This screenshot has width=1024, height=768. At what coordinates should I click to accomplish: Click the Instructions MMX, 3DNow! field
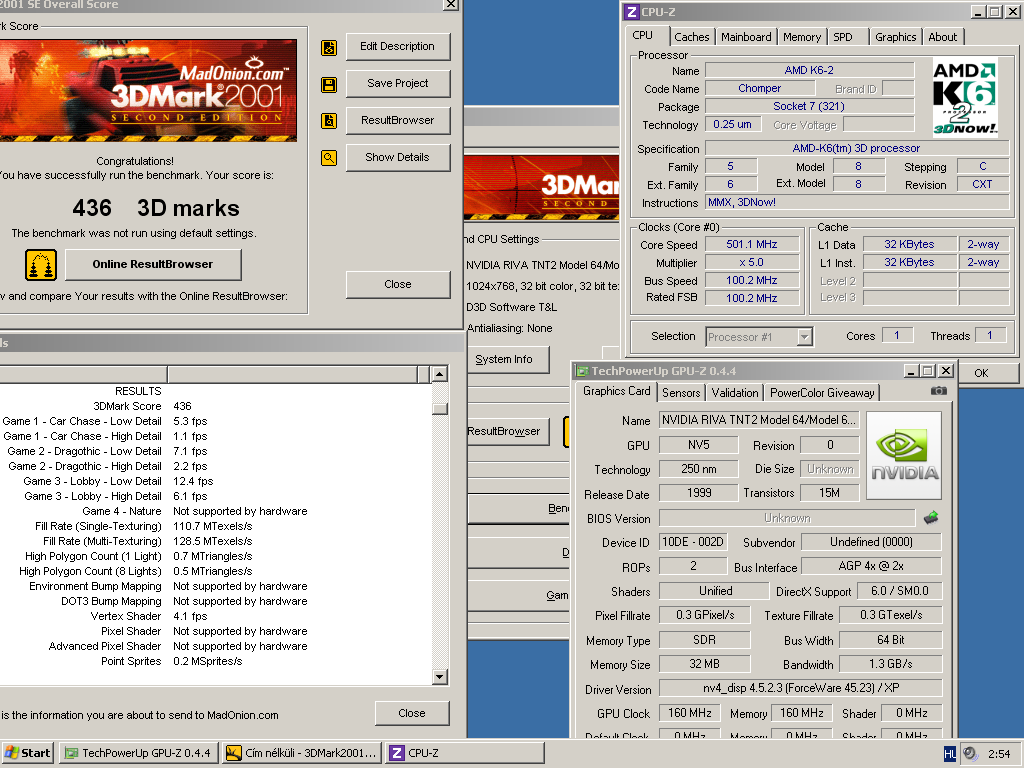point(857,202)
